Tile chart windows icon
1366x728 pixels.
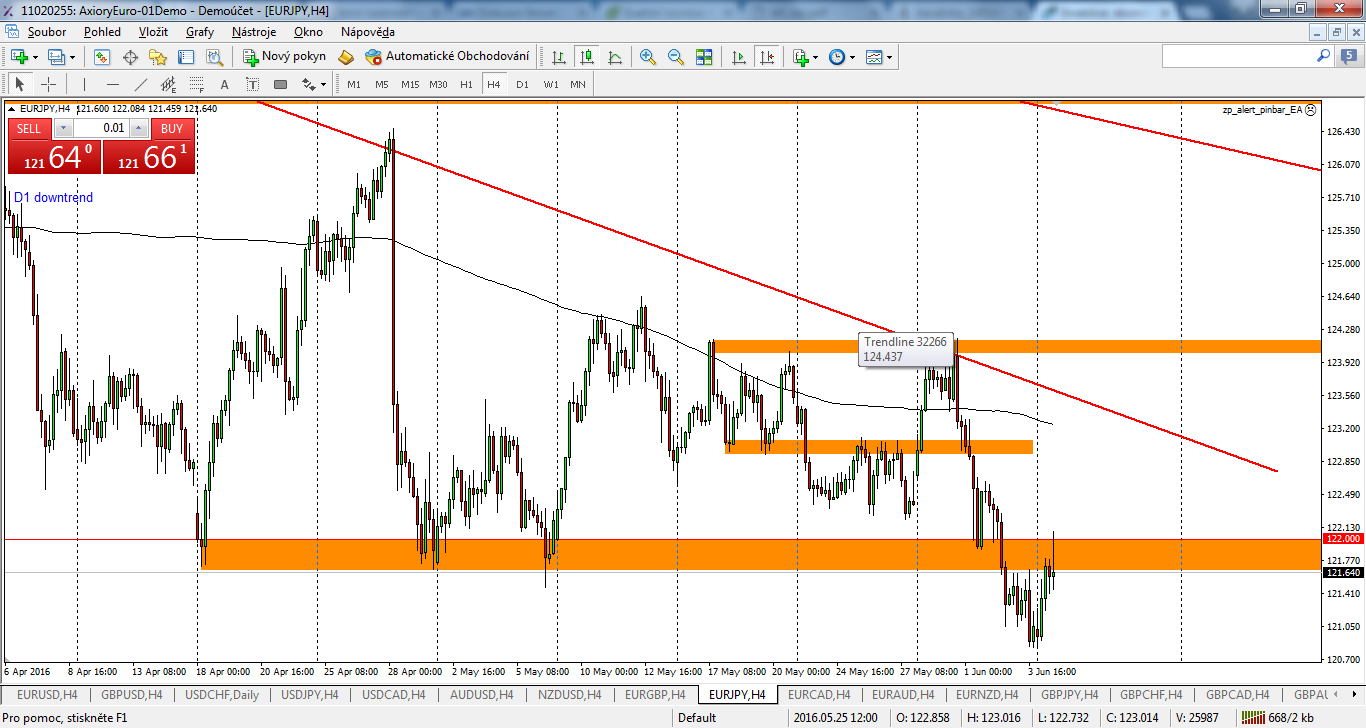pyautogui.click(x=704, y=57)
